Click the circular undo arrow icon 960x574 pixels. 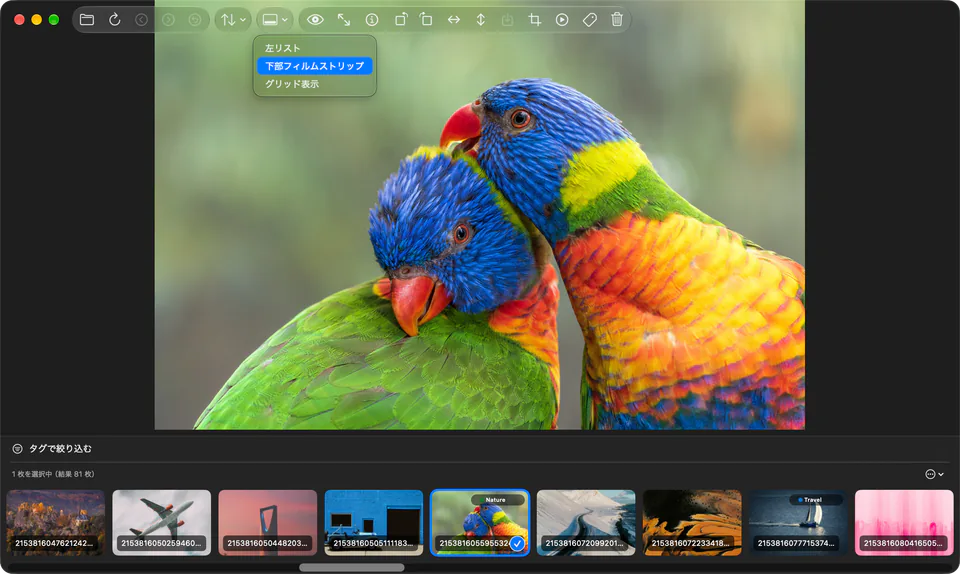tap(195, 20)
